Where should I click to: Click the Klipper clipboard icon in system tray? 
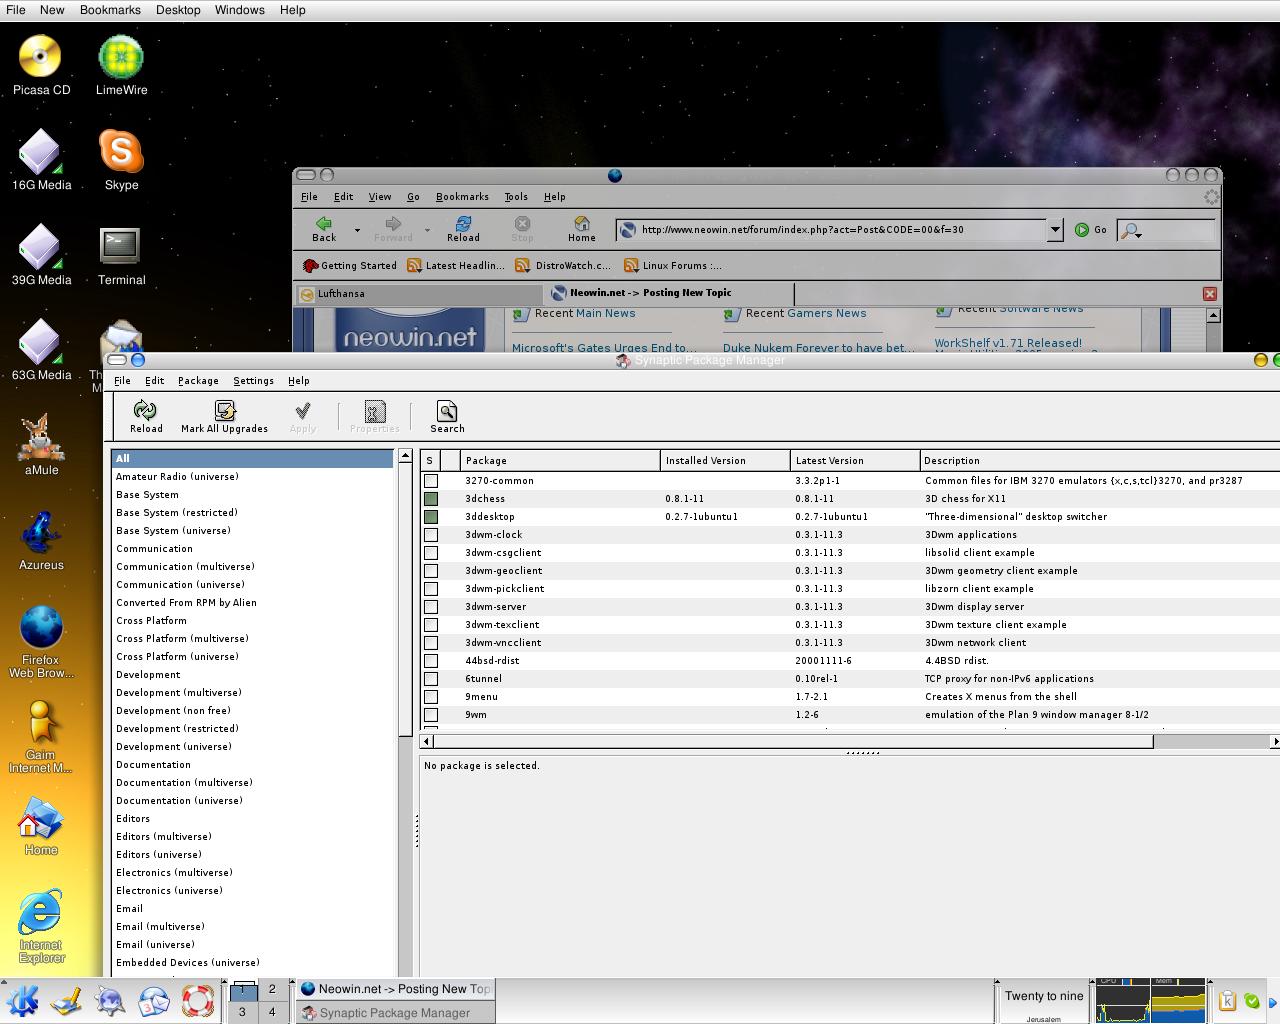tap(1228, 999)
